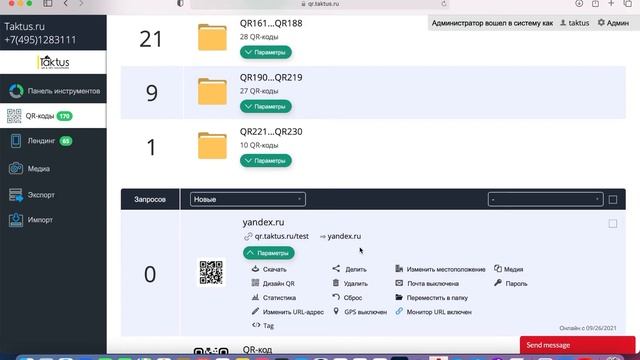Screen dimensions: 640x360
Task: Click the yandex.ru QR code thumbnail
Action: (x=211, y=273)
